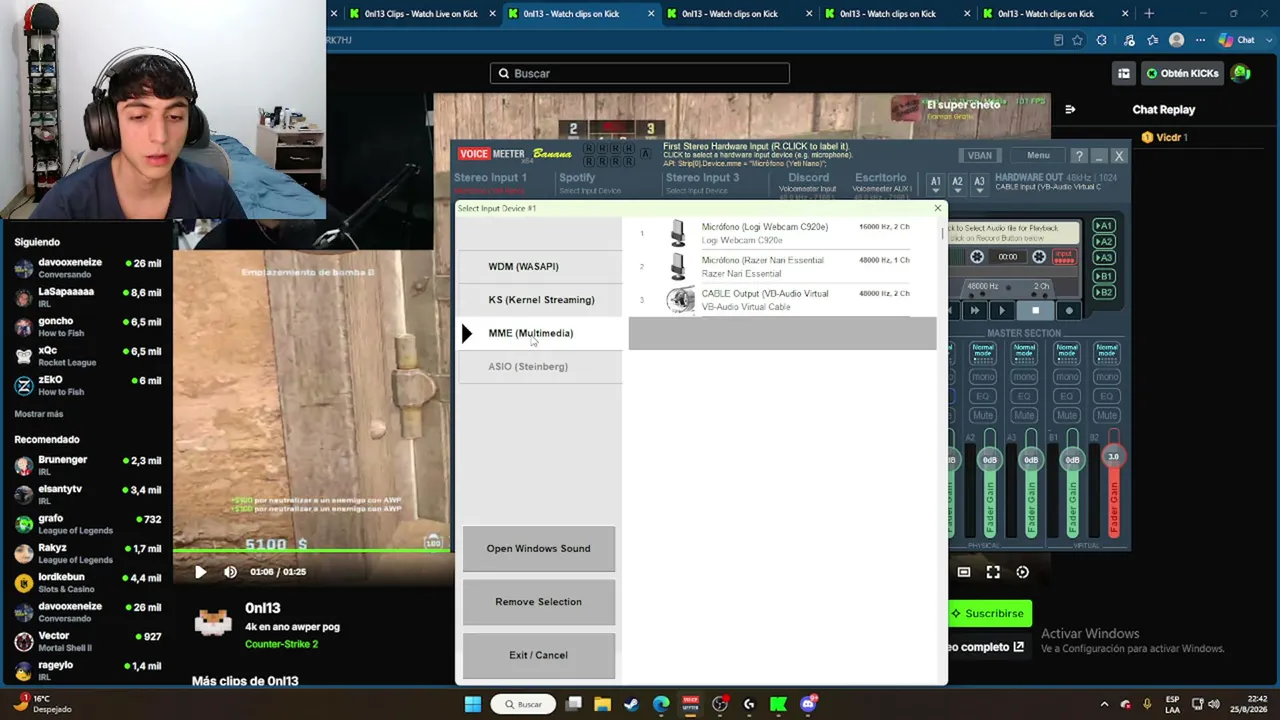Open the A3 hardware output dropdown
Screen dimensions: 1280x720
[x=979, y=183]
